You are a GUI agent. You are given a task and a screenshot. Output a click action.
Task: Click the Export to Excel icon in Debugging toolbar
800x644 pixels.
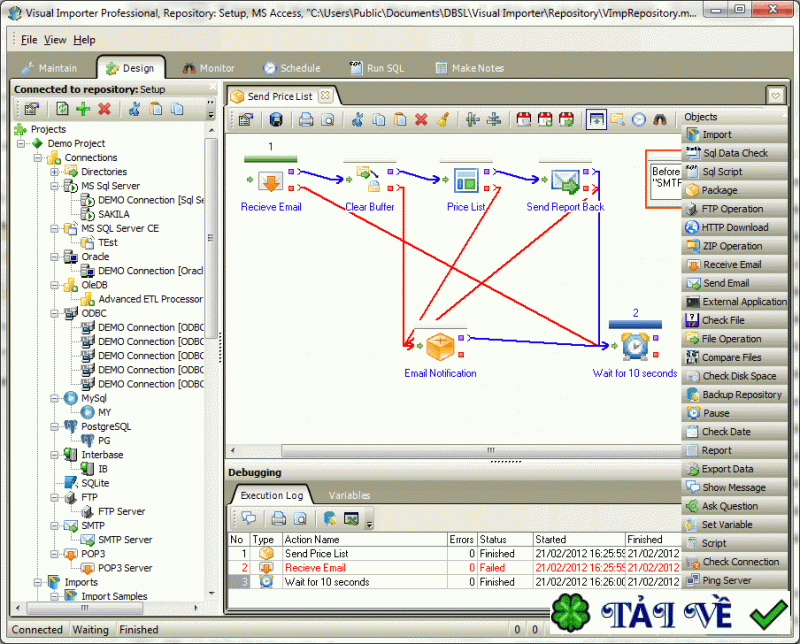pos(351,518)
